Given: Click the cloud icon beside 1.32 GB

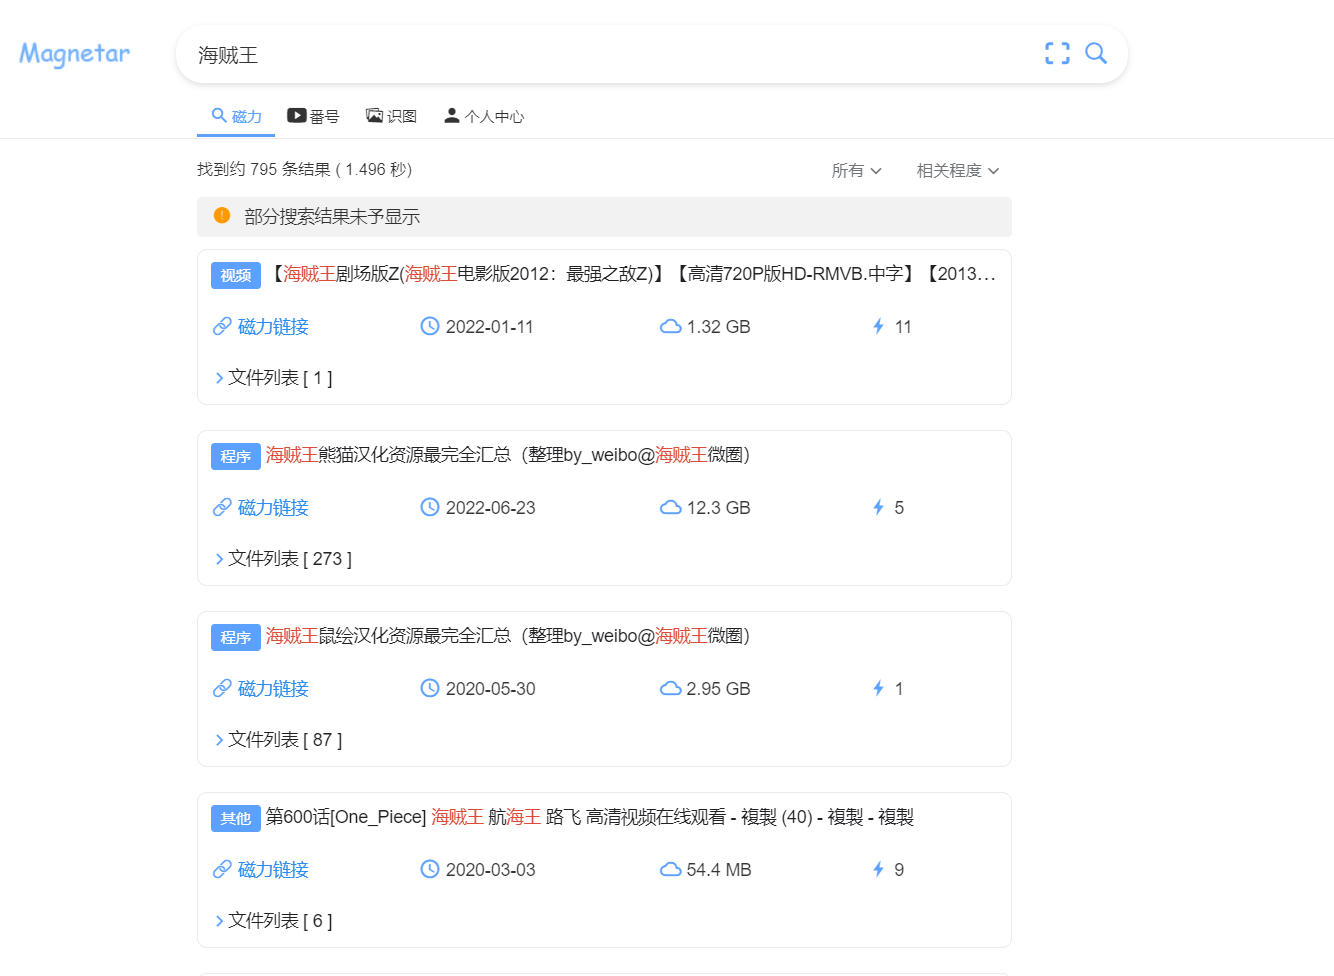Looking at the screenshot, I should click(x=670, y=326).
